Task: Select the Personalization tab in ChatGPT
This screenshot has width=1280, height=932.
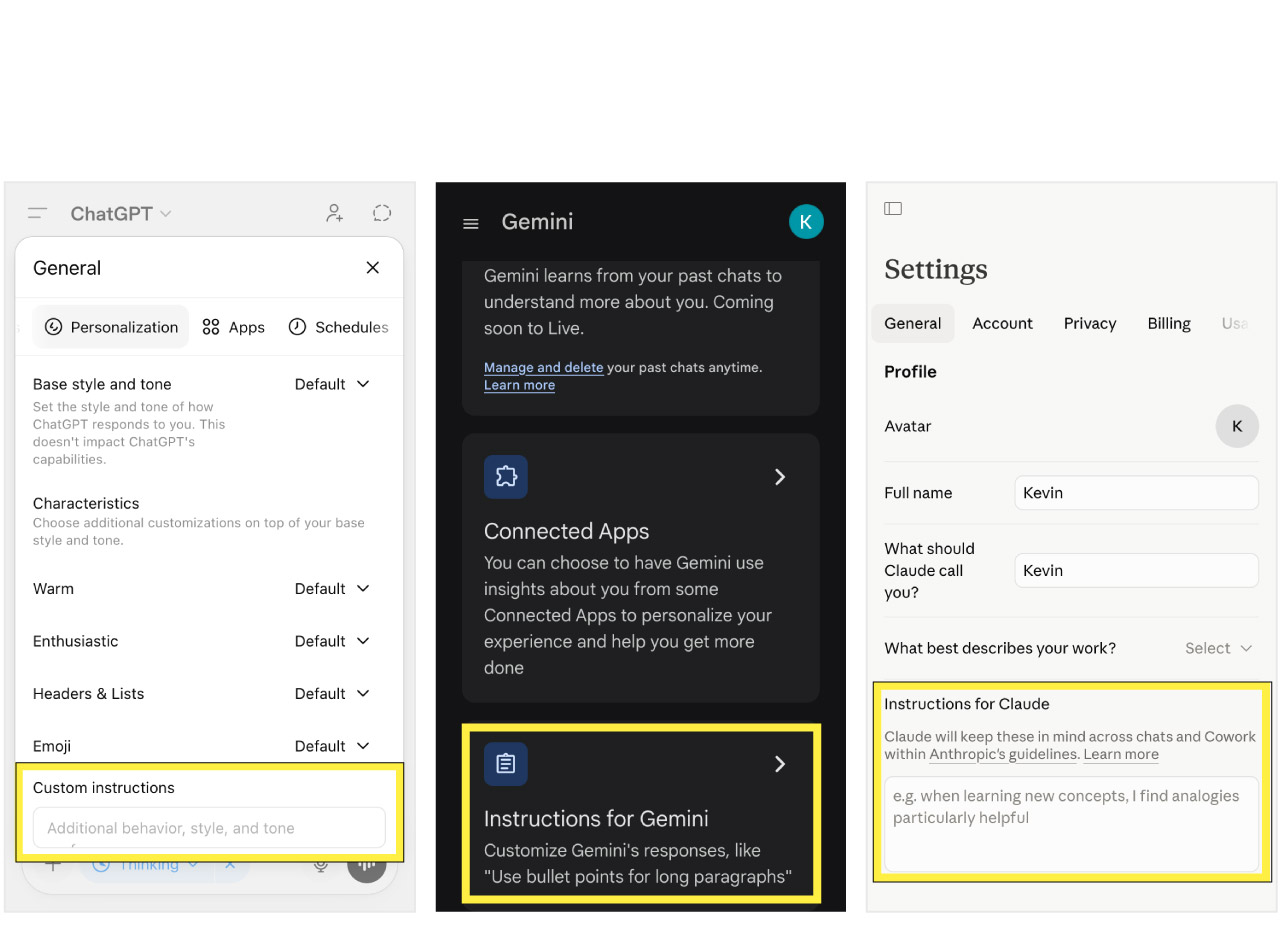Action: pos(111,327)
